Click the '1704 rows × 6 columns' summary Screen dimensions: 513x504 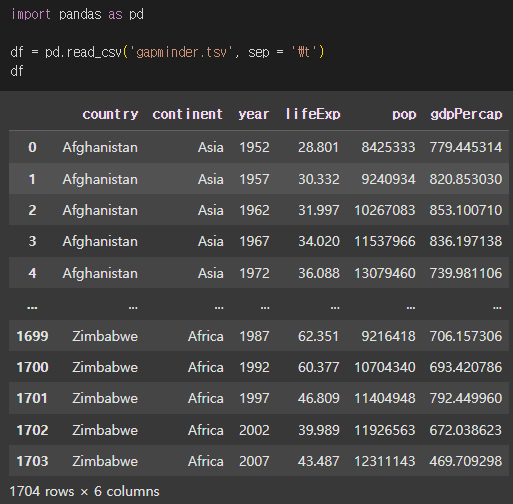click(85, 491)
